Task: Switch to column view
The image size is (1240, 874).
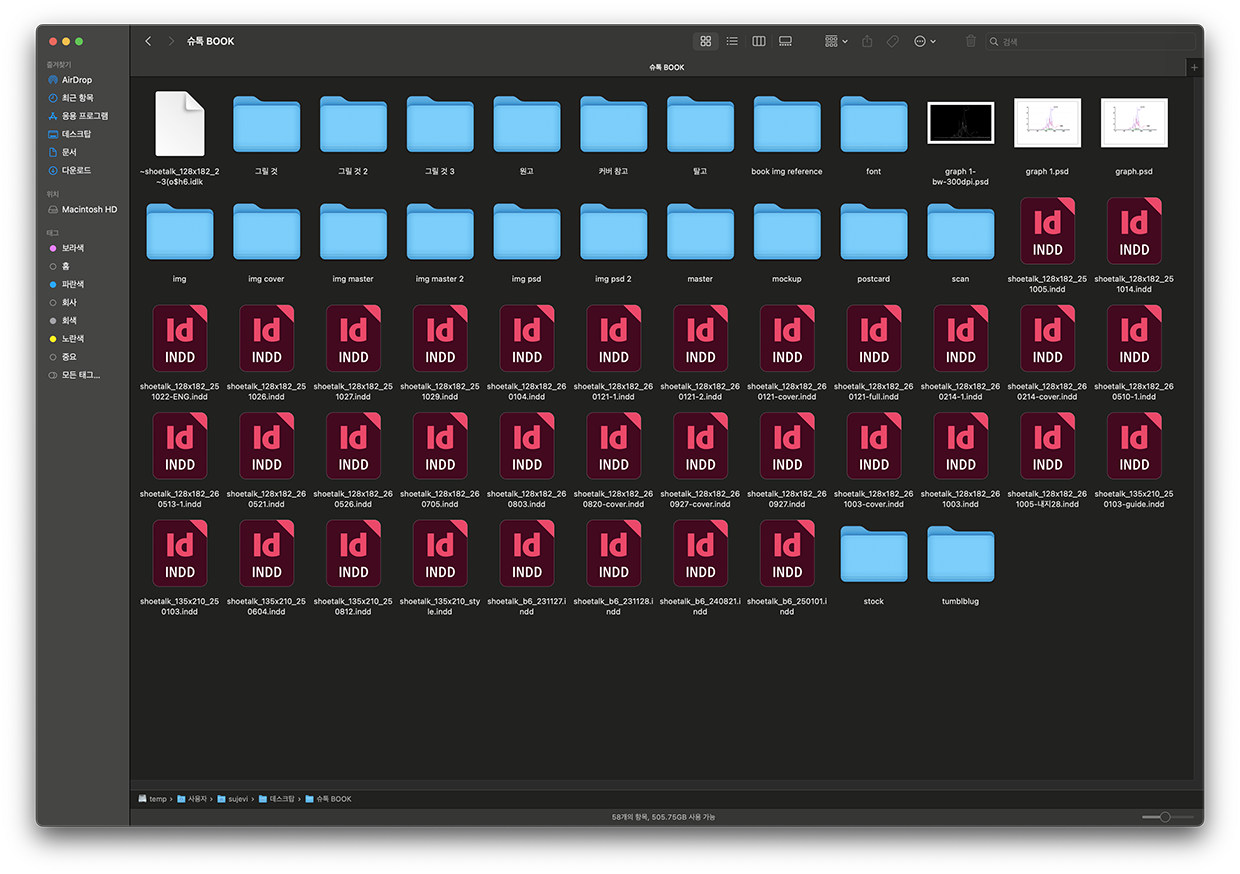Action: coord(759,41)
